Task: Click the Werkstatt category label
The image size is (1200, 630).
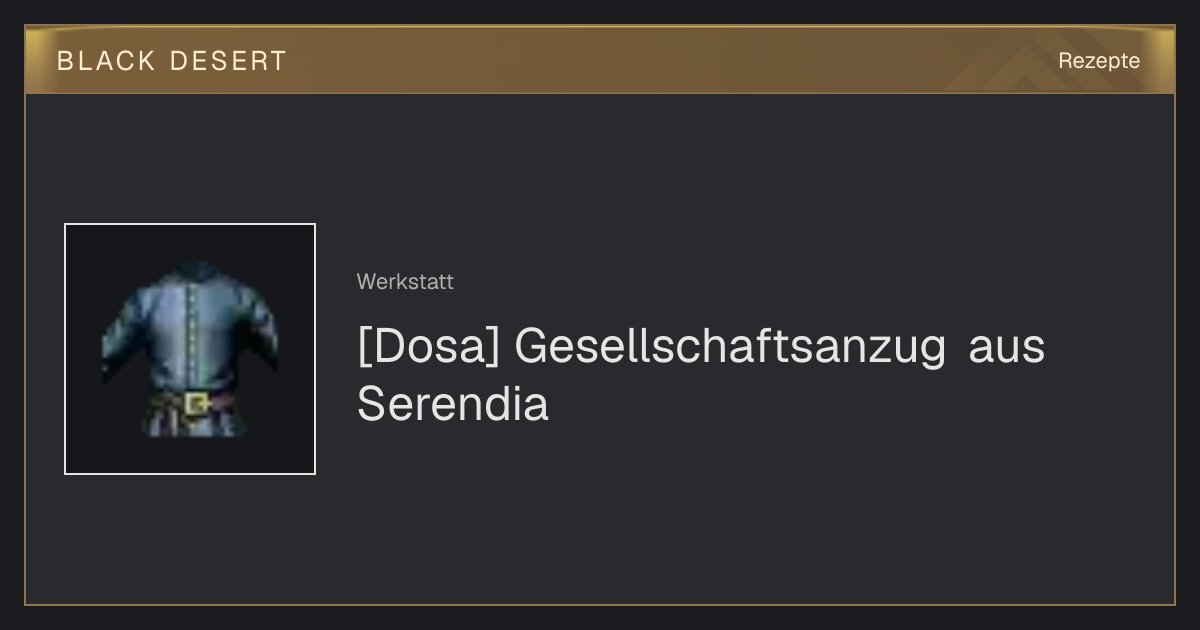Action: point(405,282)
